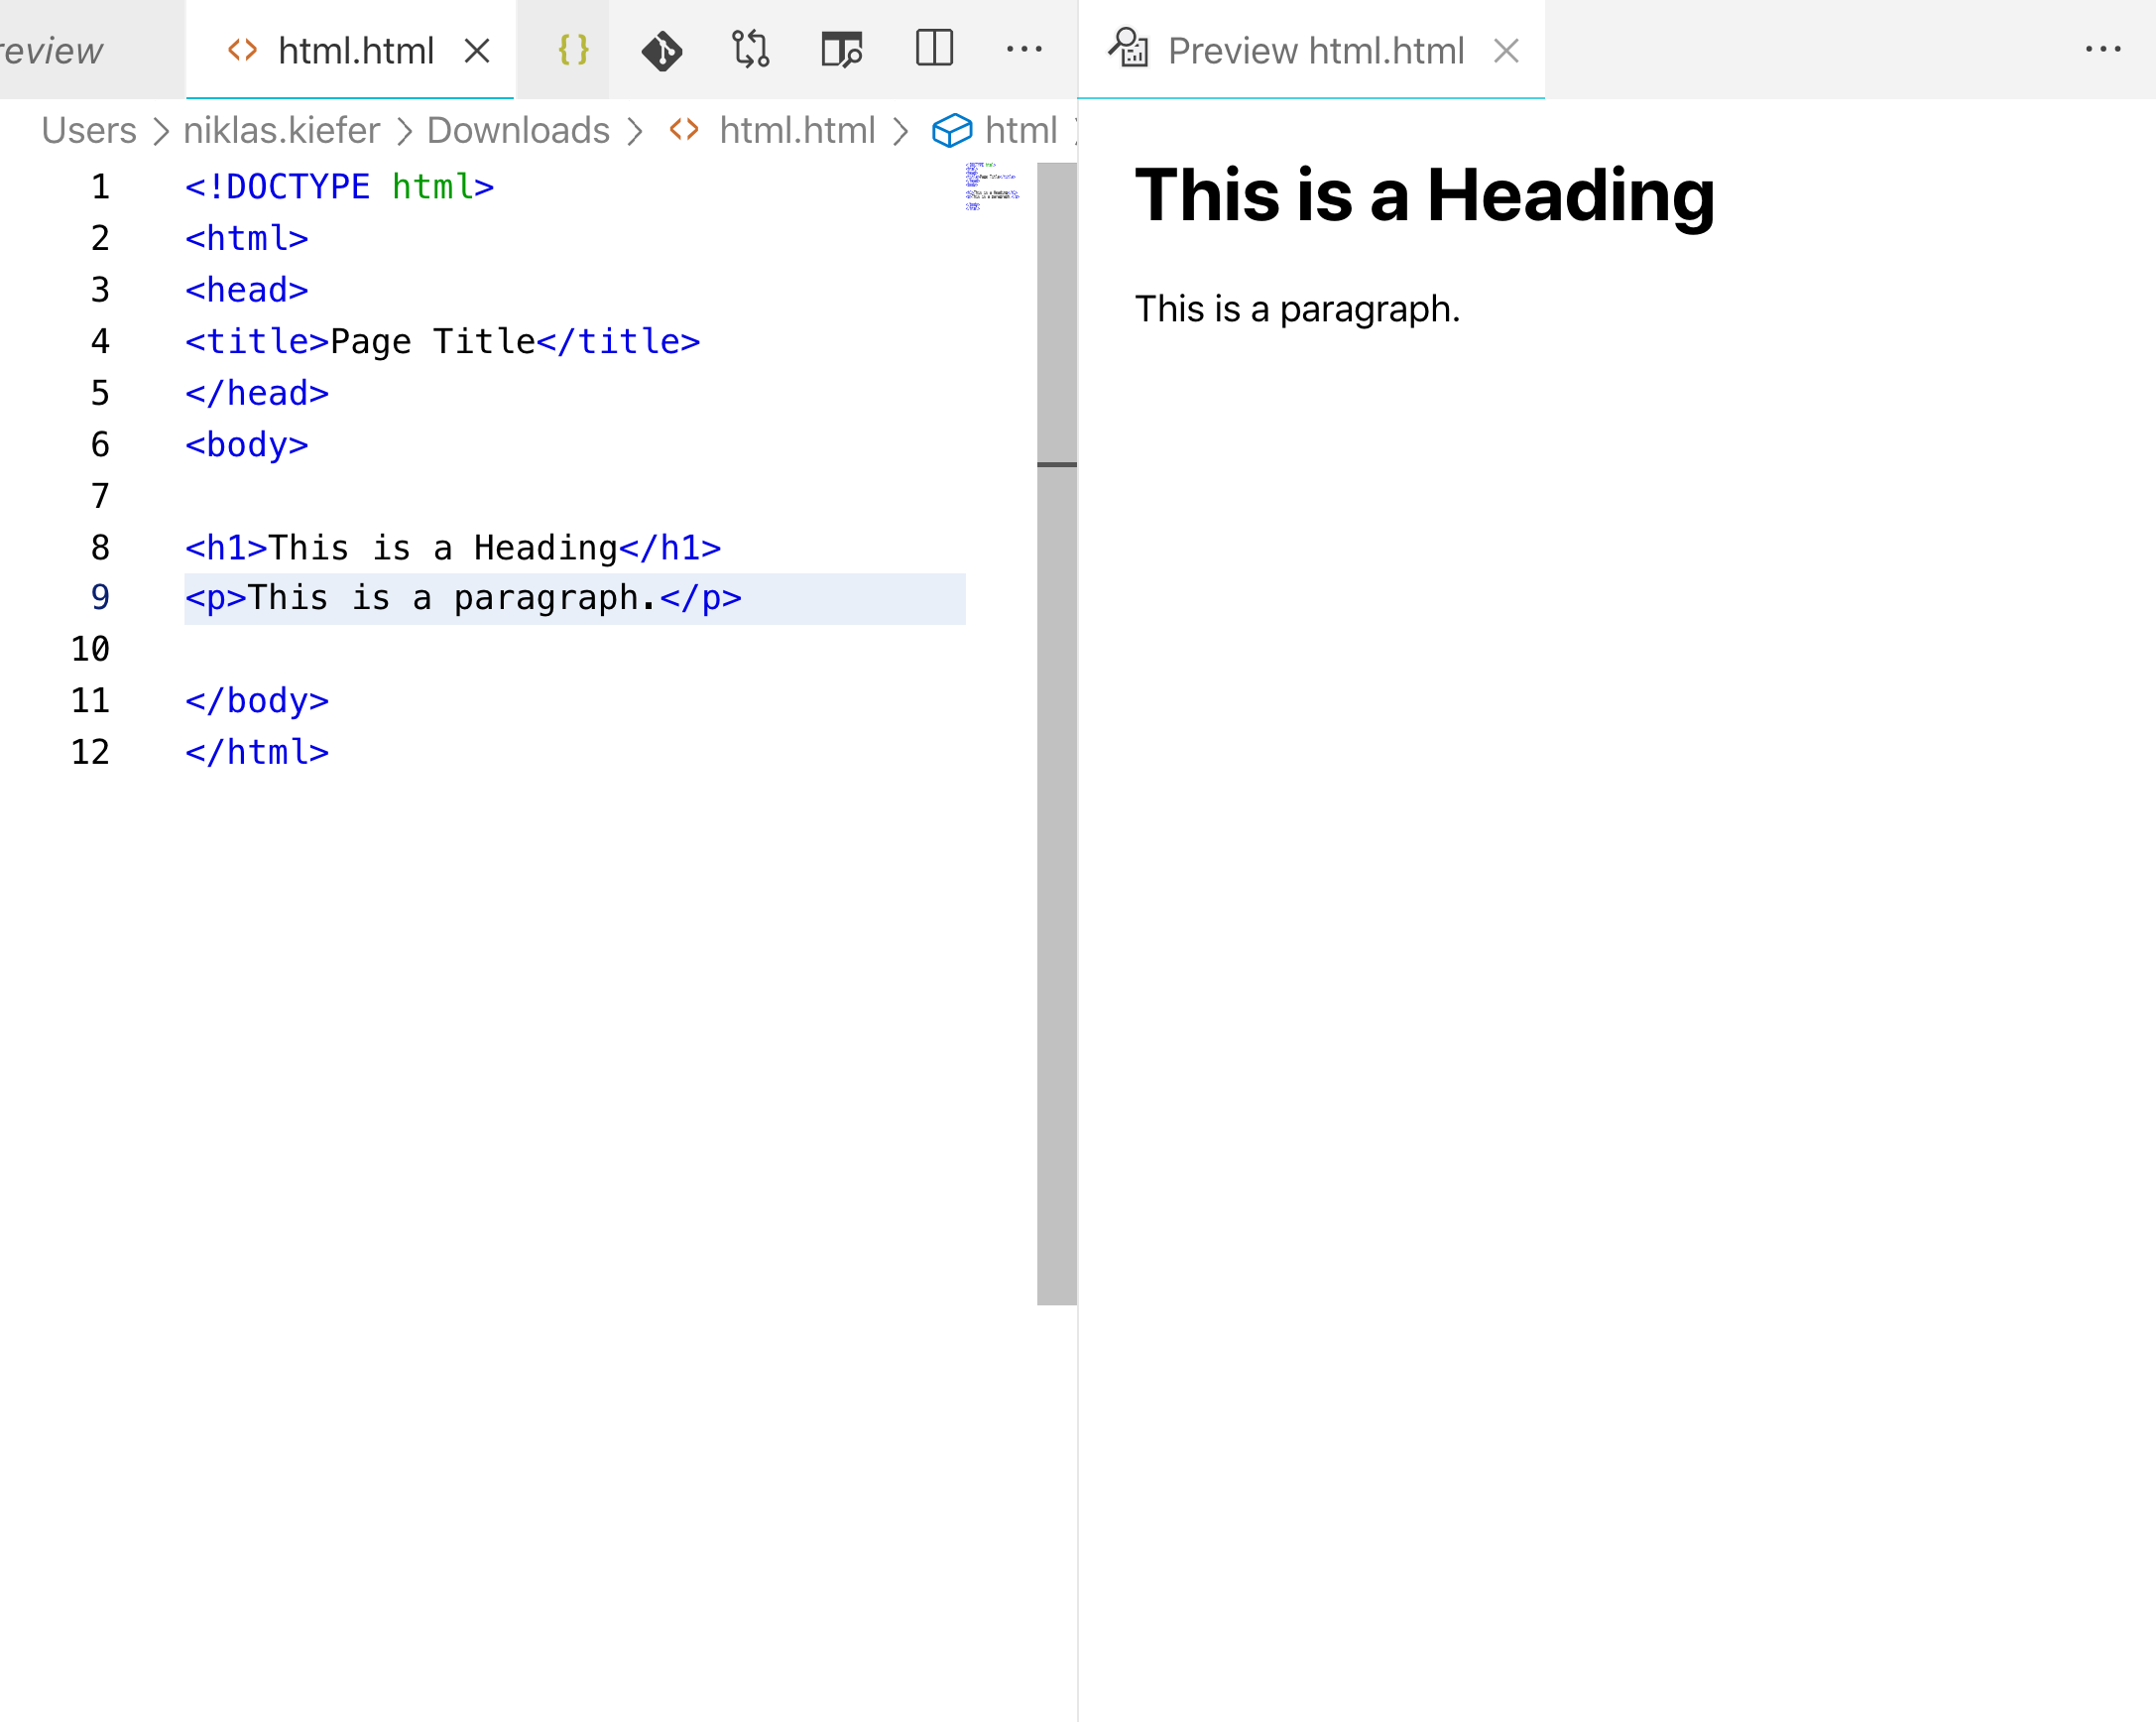Open preview to the side icon
The image size is (2156, 1722).
point(841,50)
